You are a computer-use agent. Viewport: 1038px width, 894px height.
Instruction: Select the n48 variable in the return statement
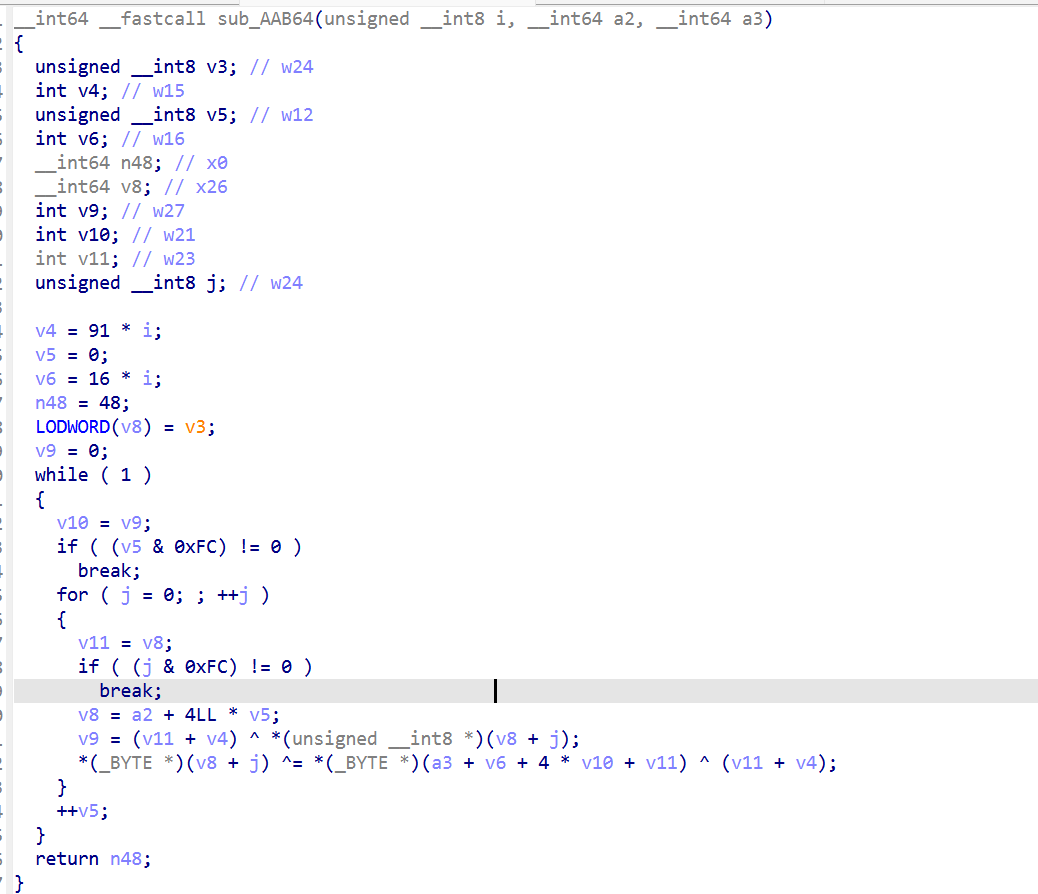coord(124,858)
